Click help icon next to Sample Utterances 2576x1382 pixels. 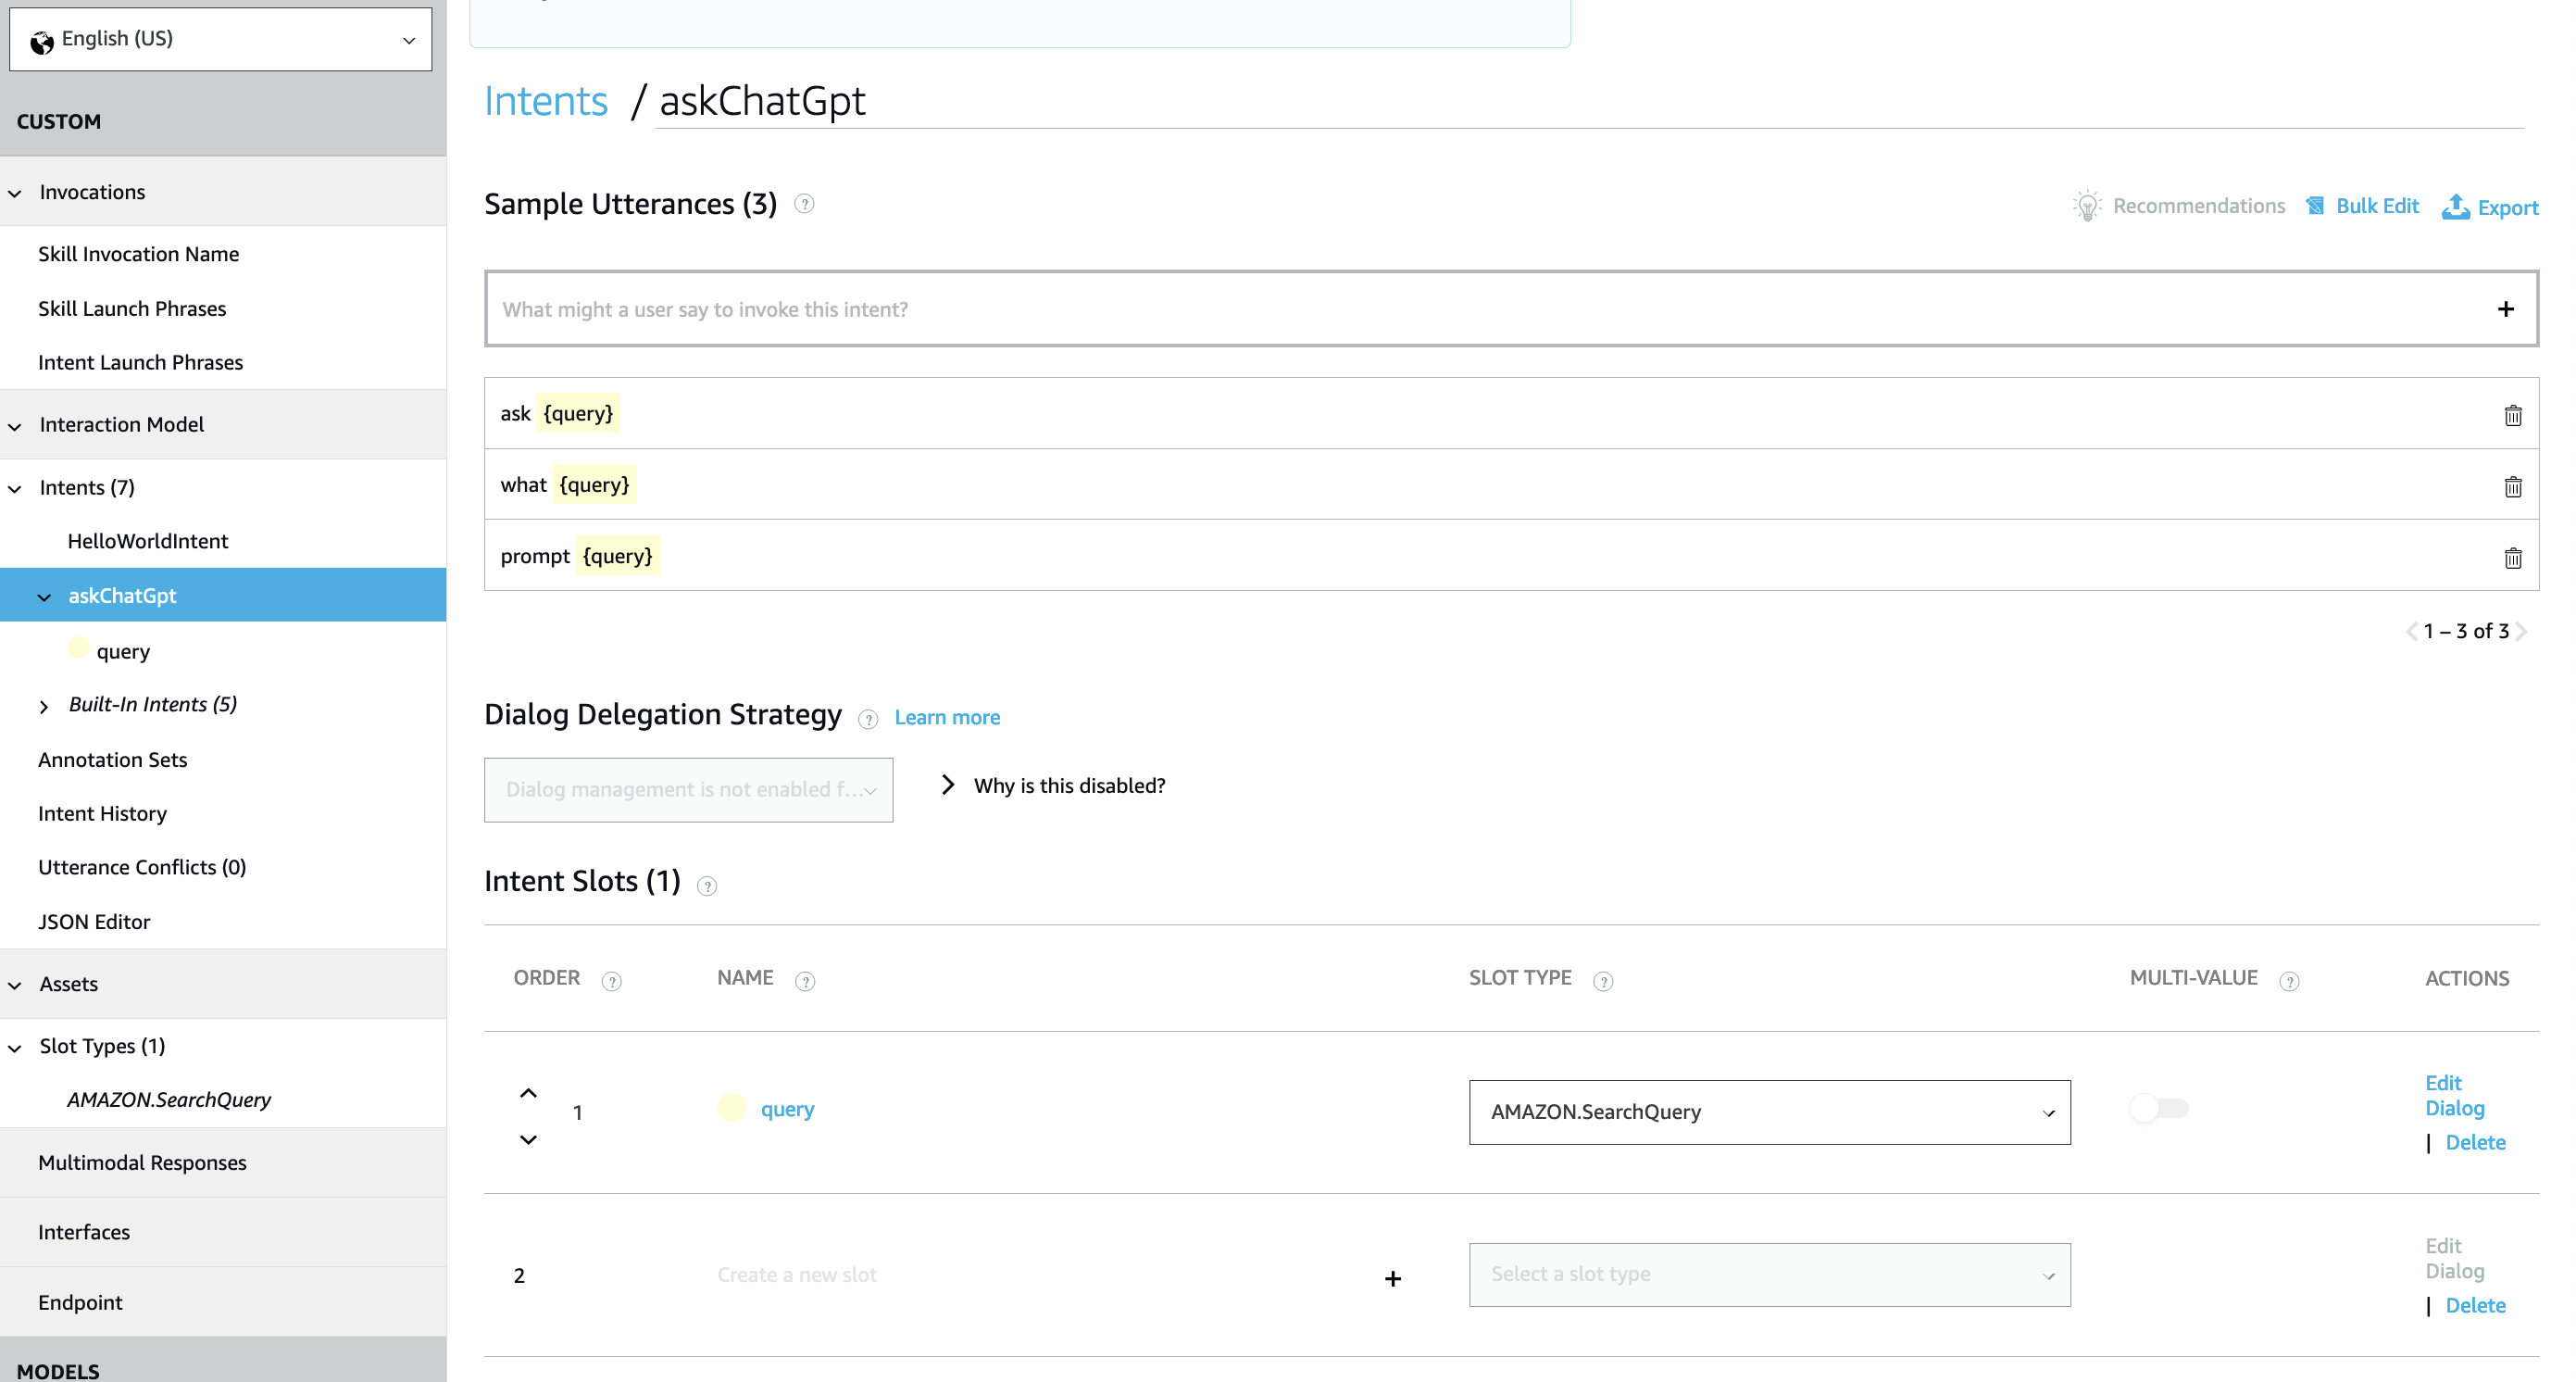pyautogui.click(x=804, y=204)
